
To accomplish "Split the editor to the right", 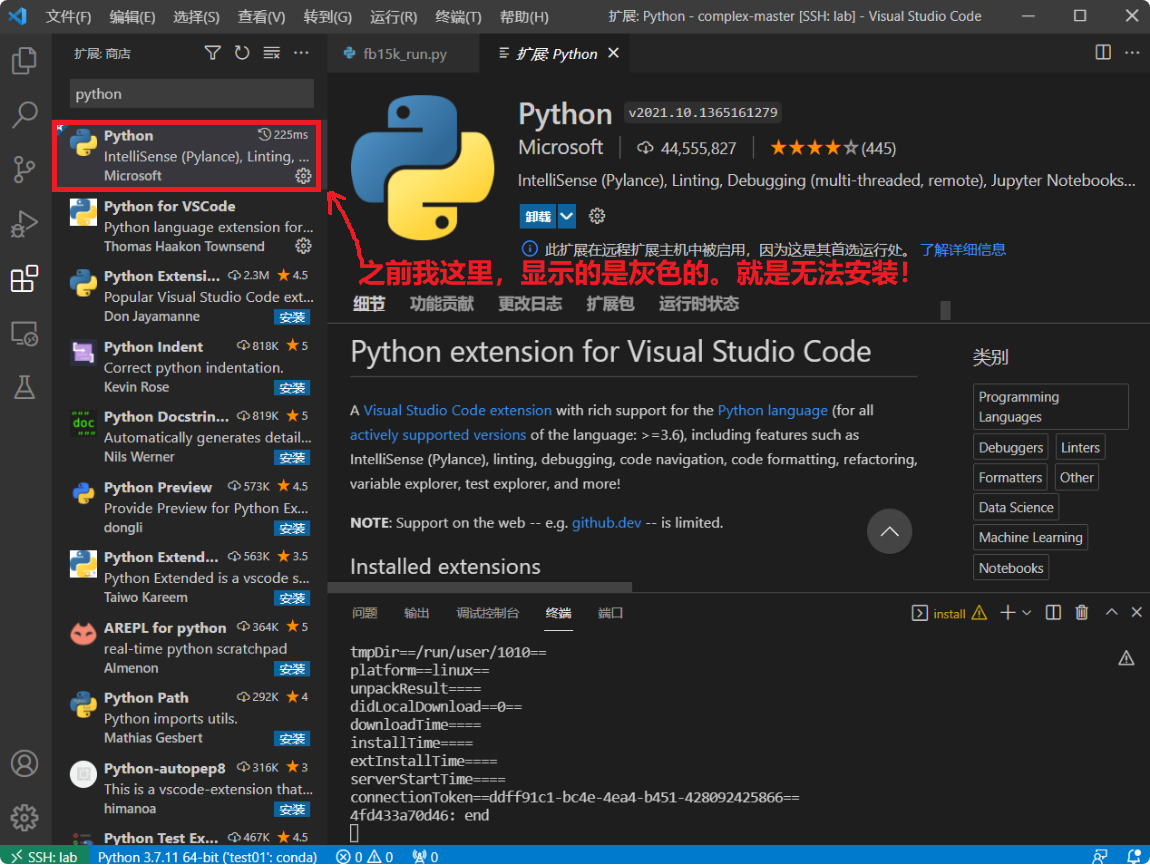I will click(1103, 53).
